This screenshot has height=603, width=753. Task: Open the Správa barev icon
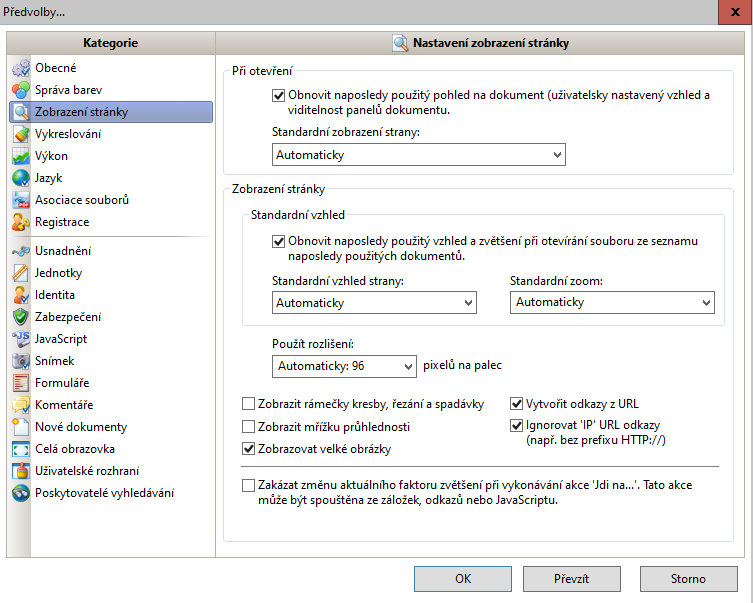click(x=21, y=90)
